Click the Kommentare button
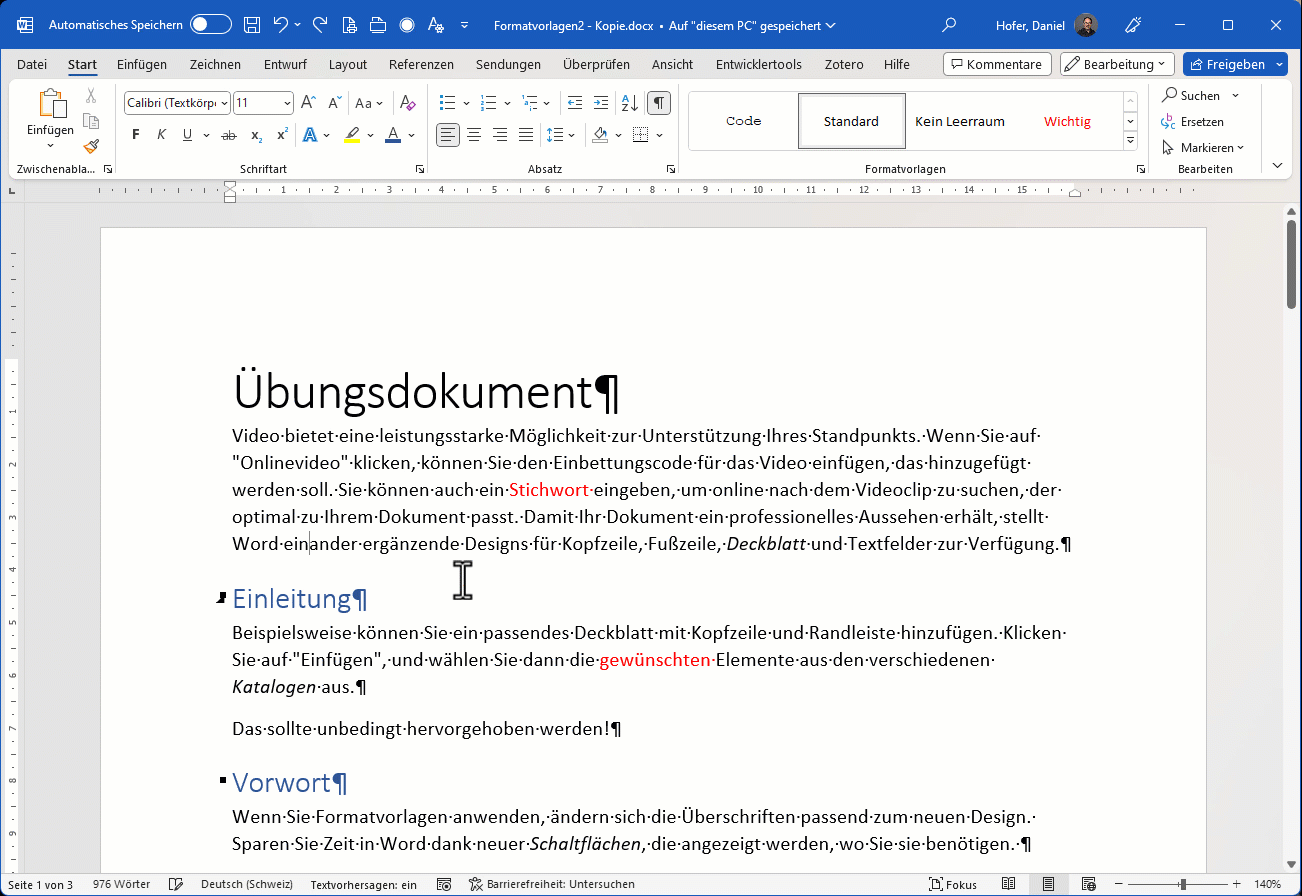 pos(996,65)
